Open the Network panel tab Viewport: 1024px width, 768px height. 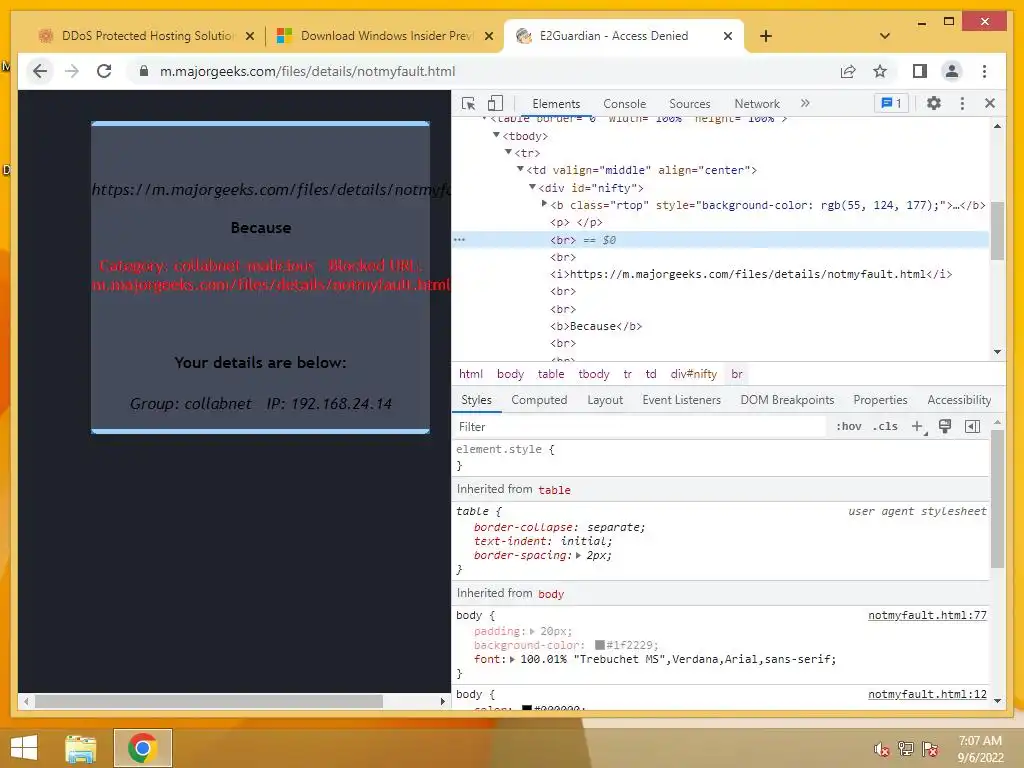coord(757,103)
